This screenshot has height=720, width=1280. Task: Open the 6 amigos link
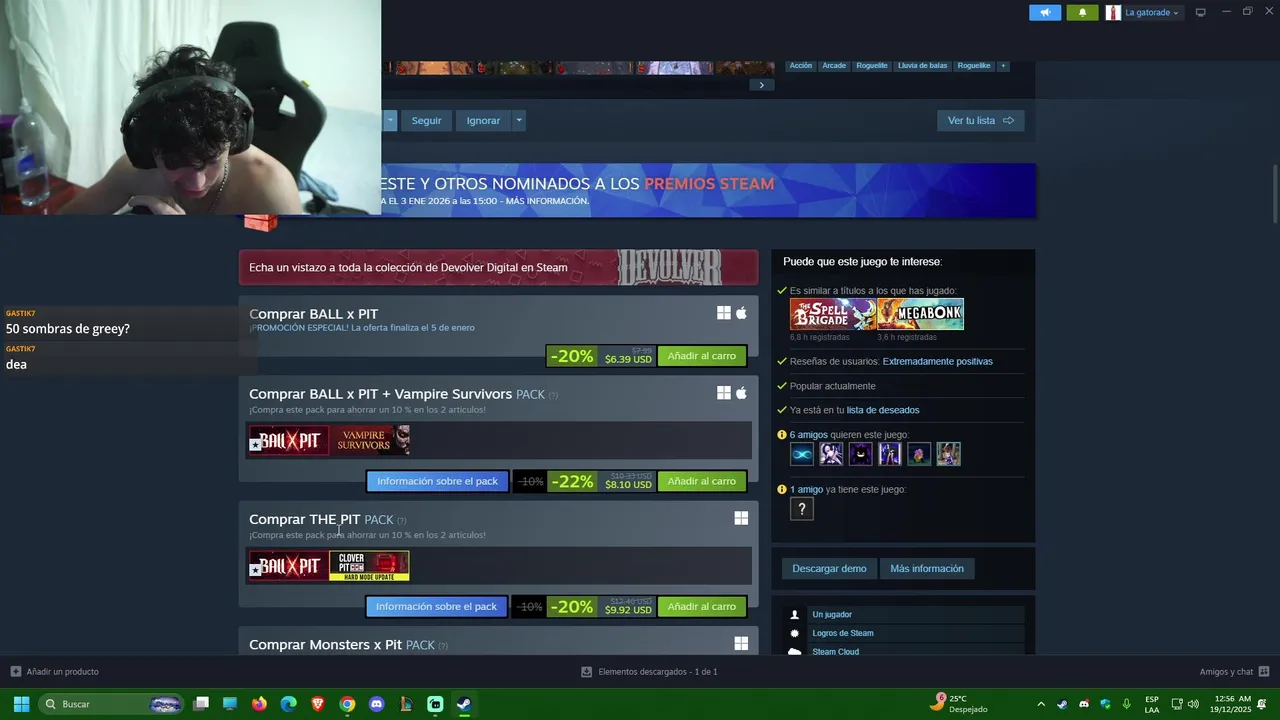click(809, 435)
